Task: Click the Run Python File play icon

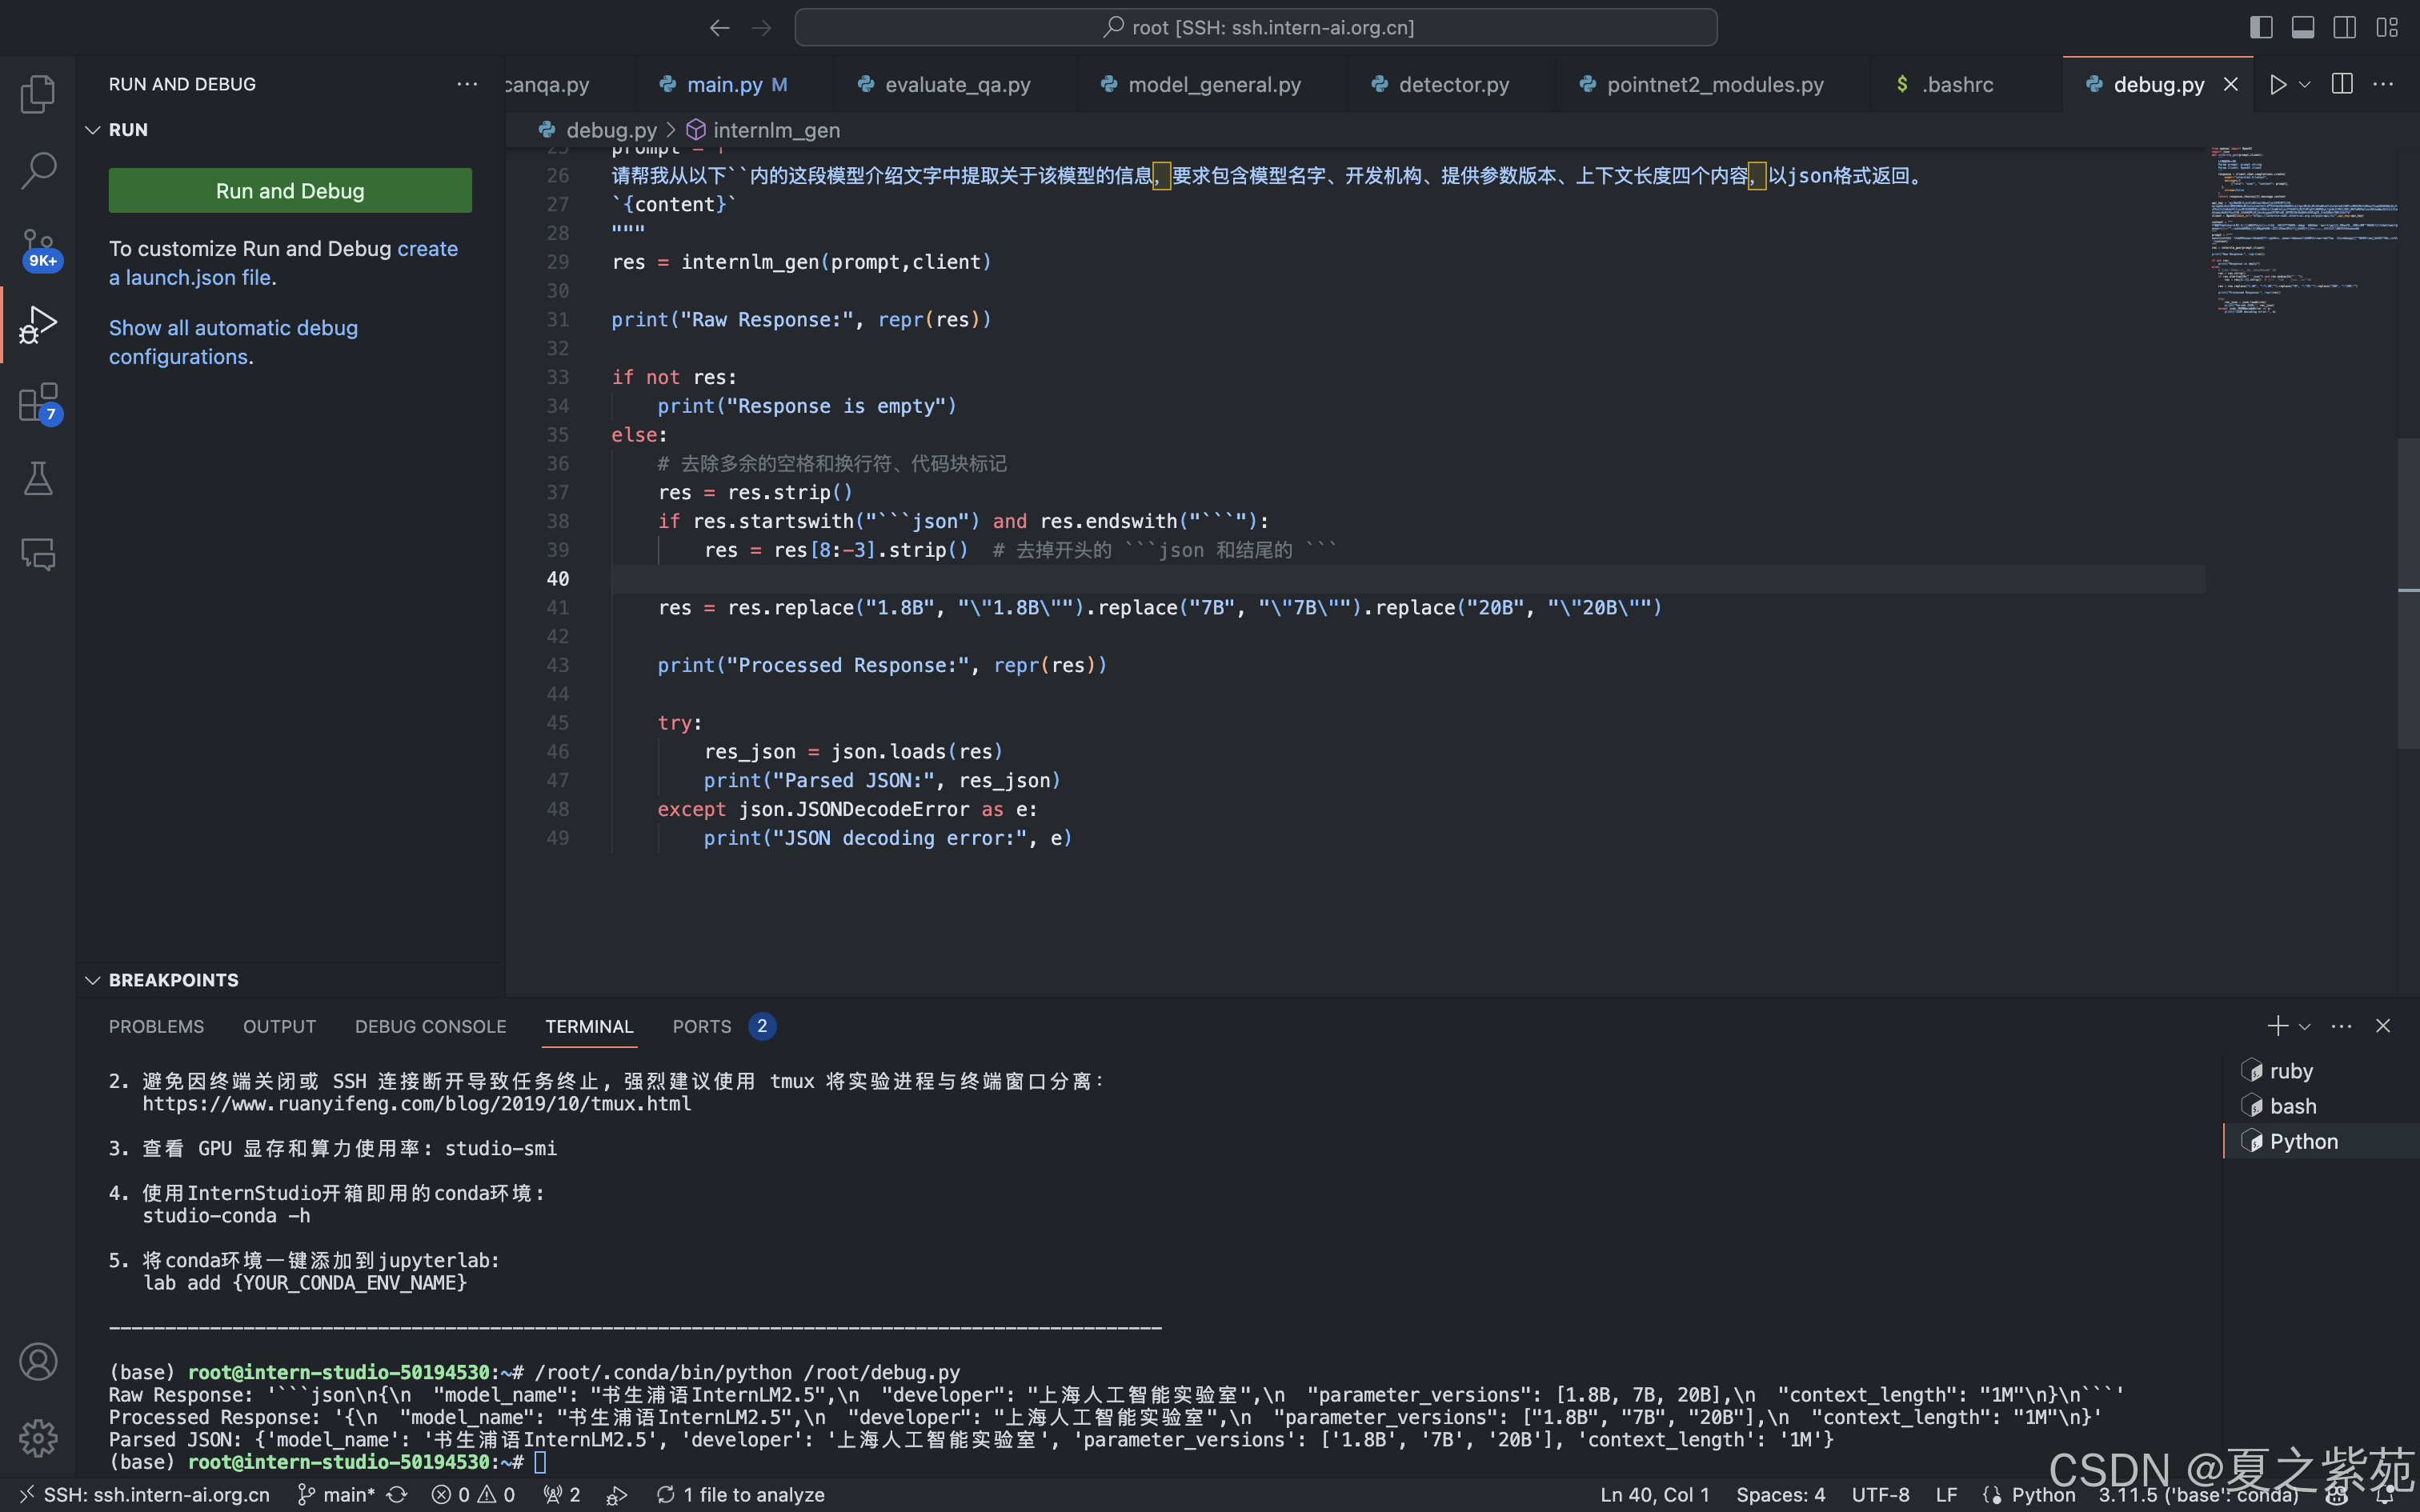Action: [x=2278, y=85]
